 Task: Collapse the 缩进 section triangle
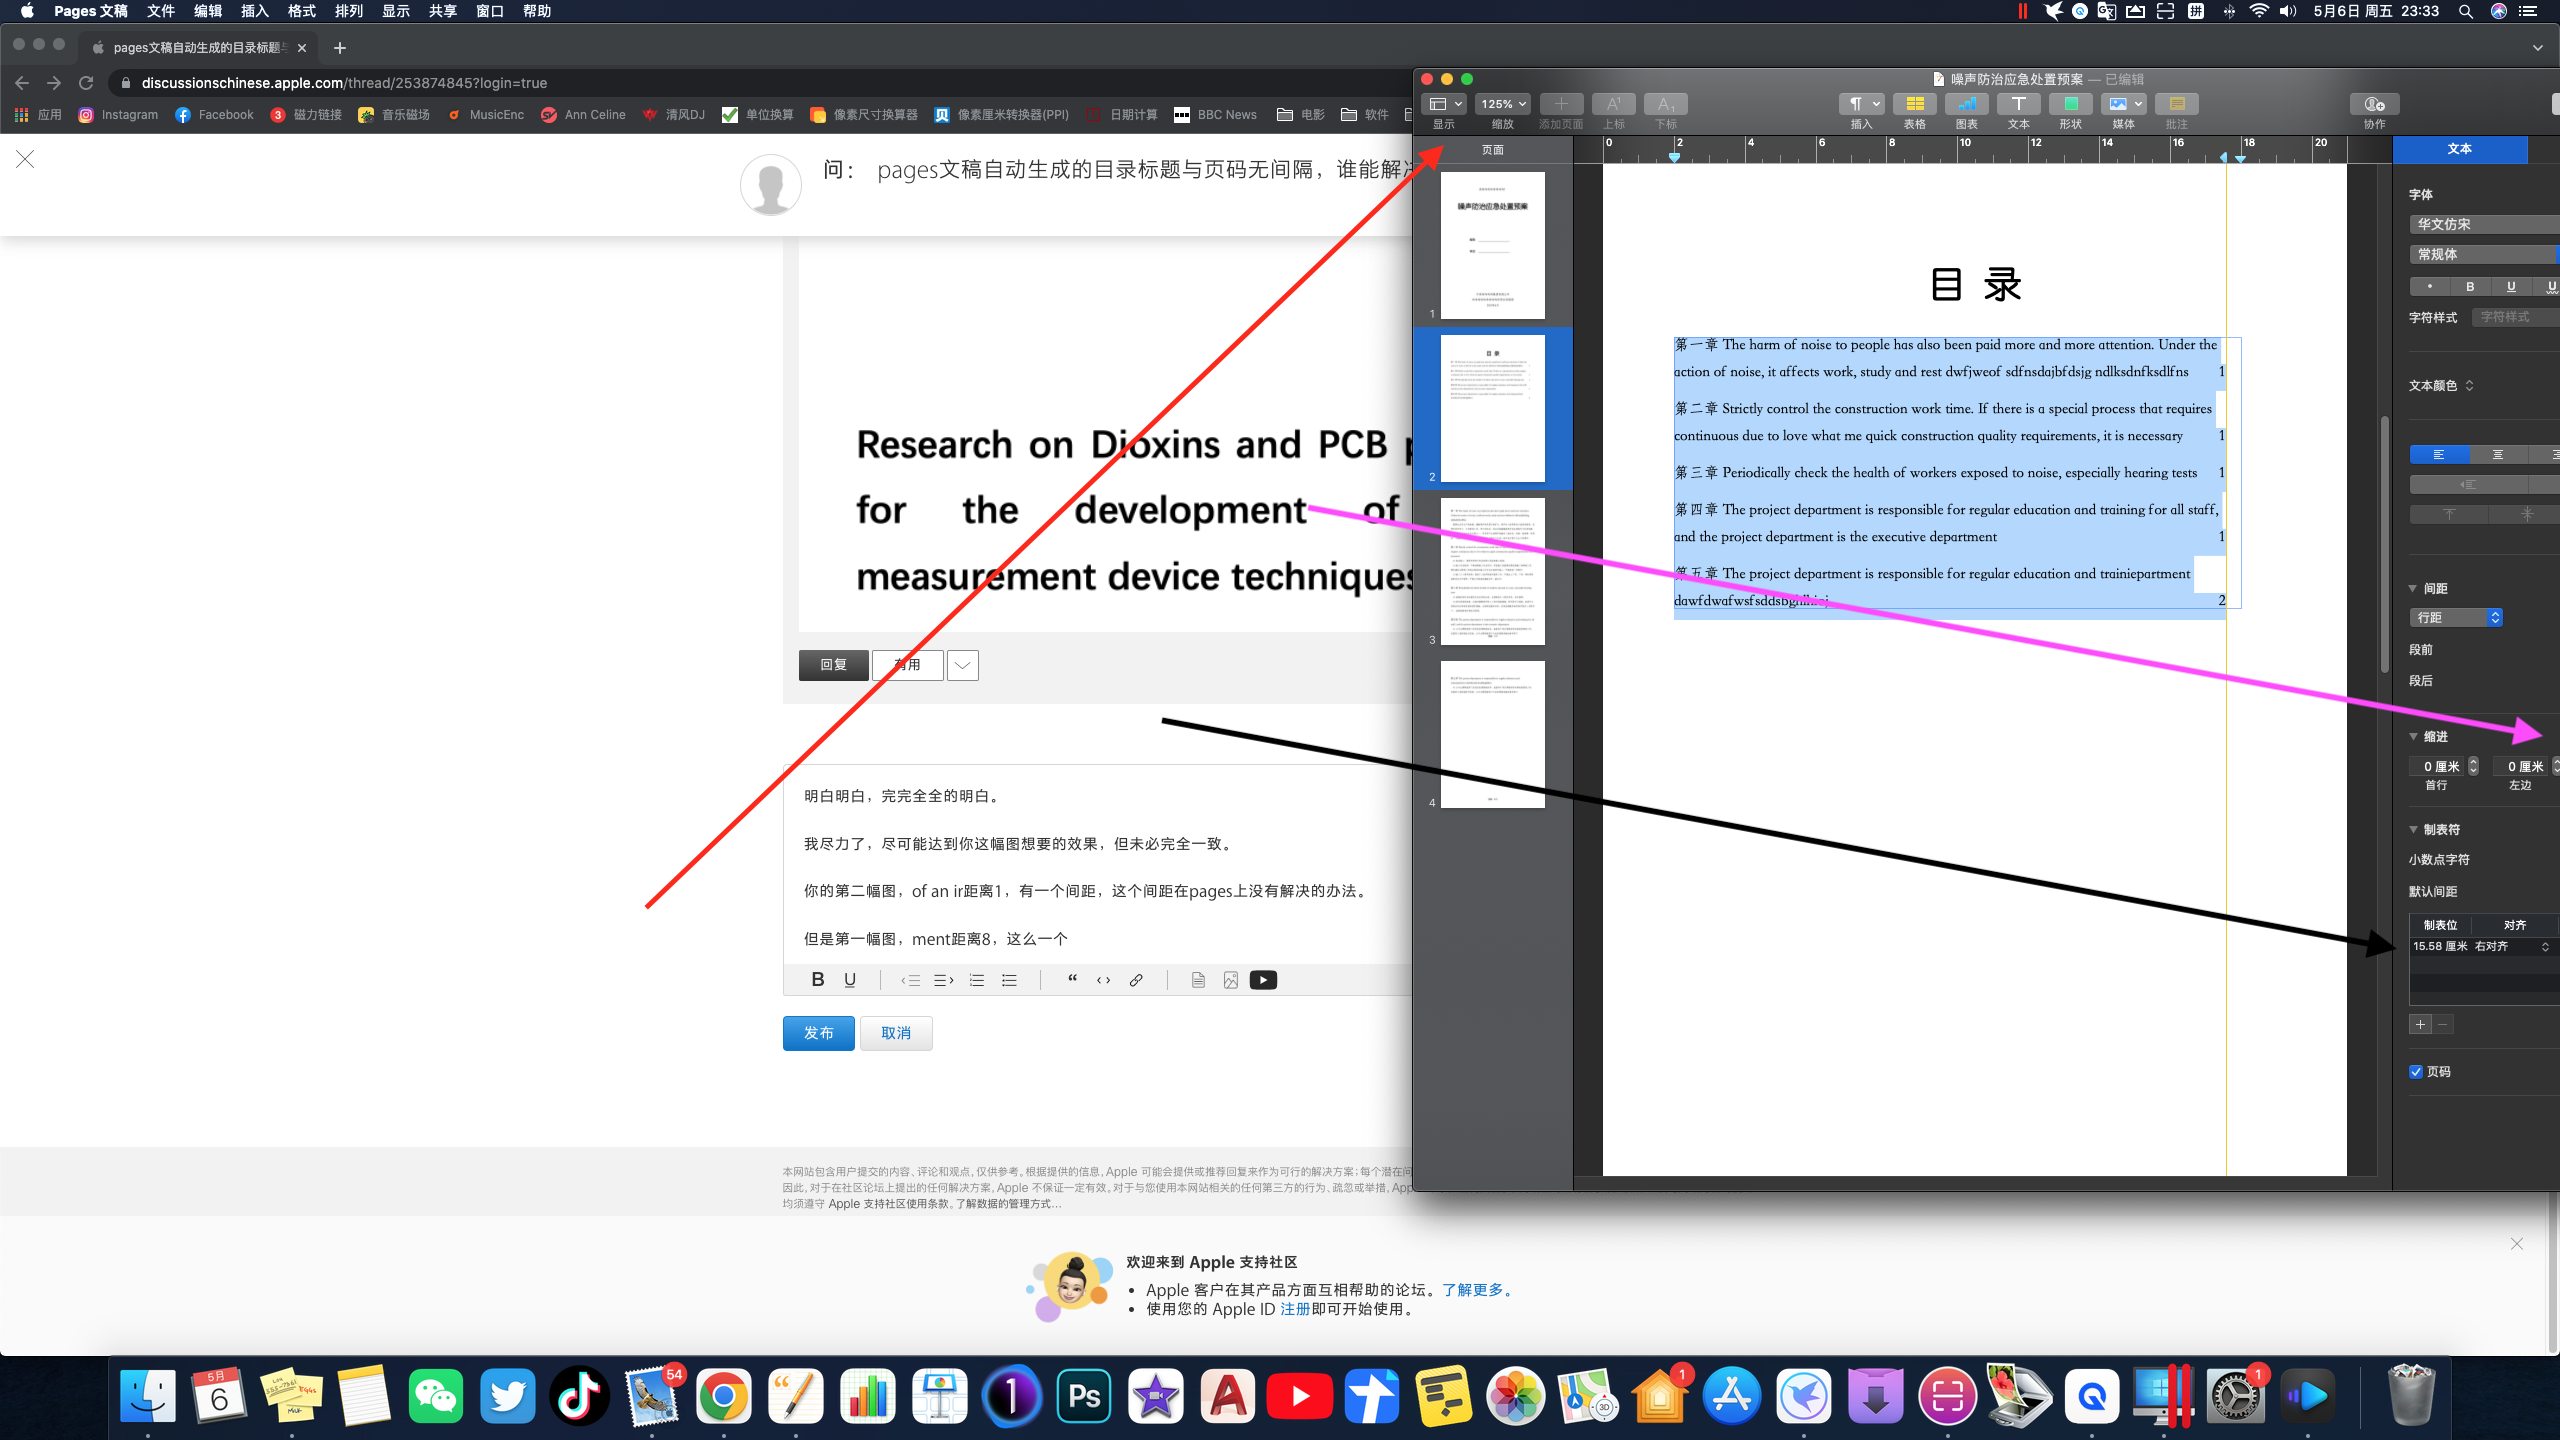[x=2413, y=737]
